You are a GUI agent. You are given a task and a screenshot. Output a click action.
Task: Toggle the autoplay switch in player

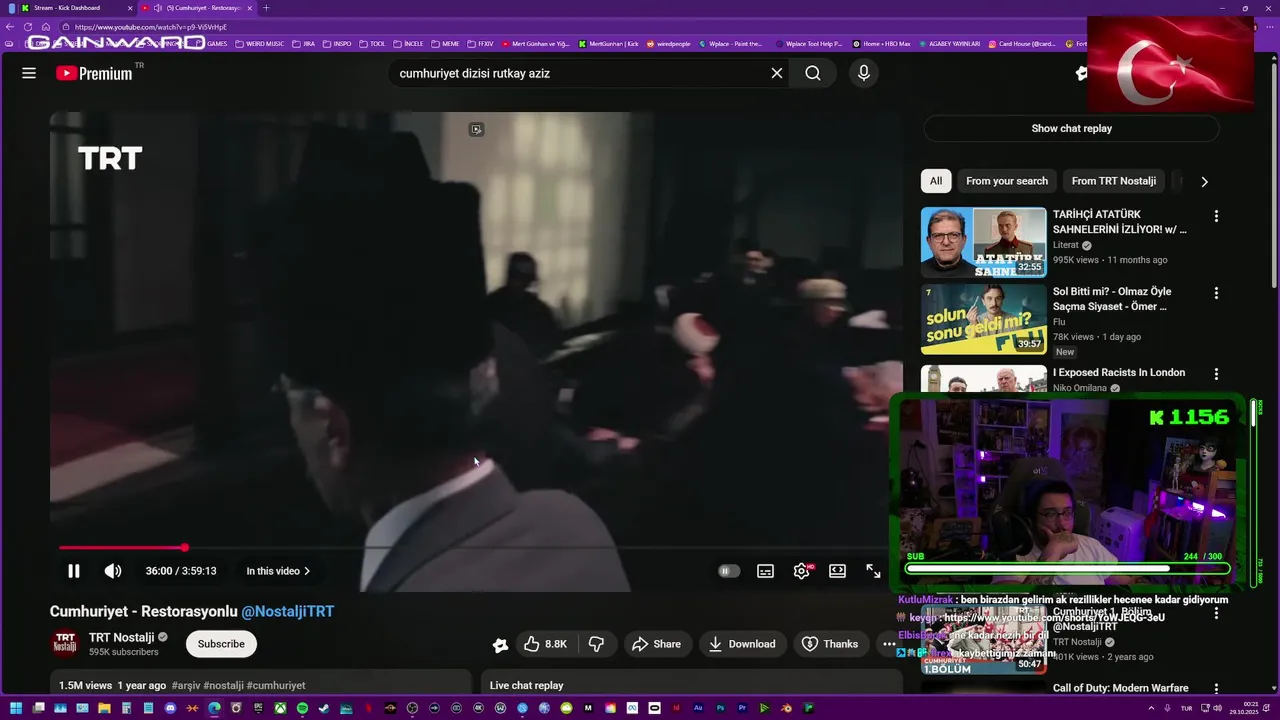click(x=729, y=571)
